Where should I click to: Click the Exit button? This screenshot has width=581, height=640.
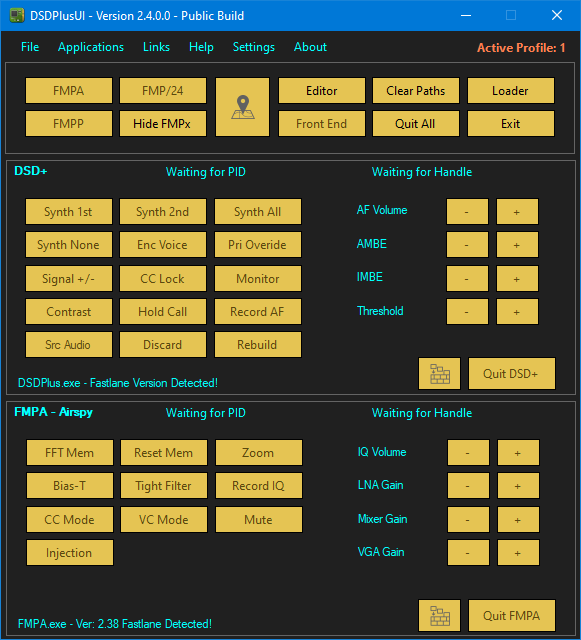click(x=510, y=123)
